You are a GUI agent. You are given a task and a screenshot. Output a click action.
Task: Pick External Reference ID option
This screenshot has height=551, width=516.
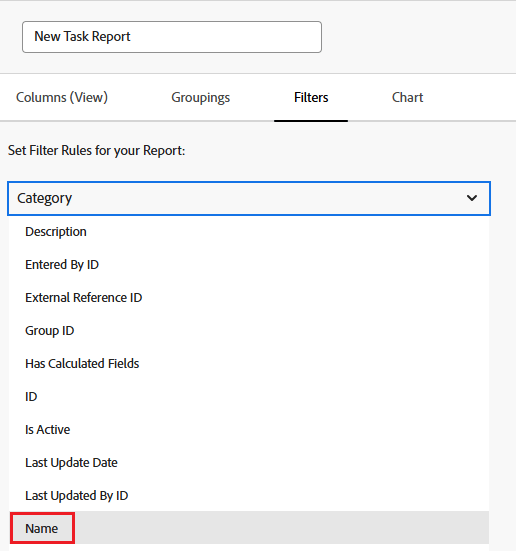(249, 298)
